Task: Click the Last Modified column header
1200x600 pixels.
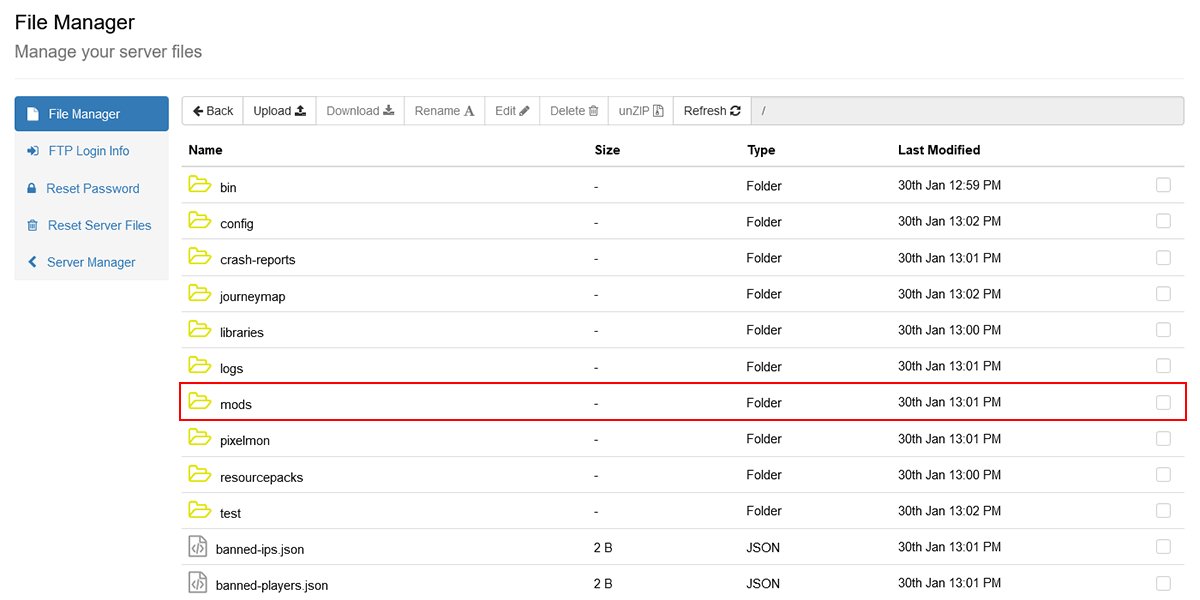Action: tap(939, 150)
